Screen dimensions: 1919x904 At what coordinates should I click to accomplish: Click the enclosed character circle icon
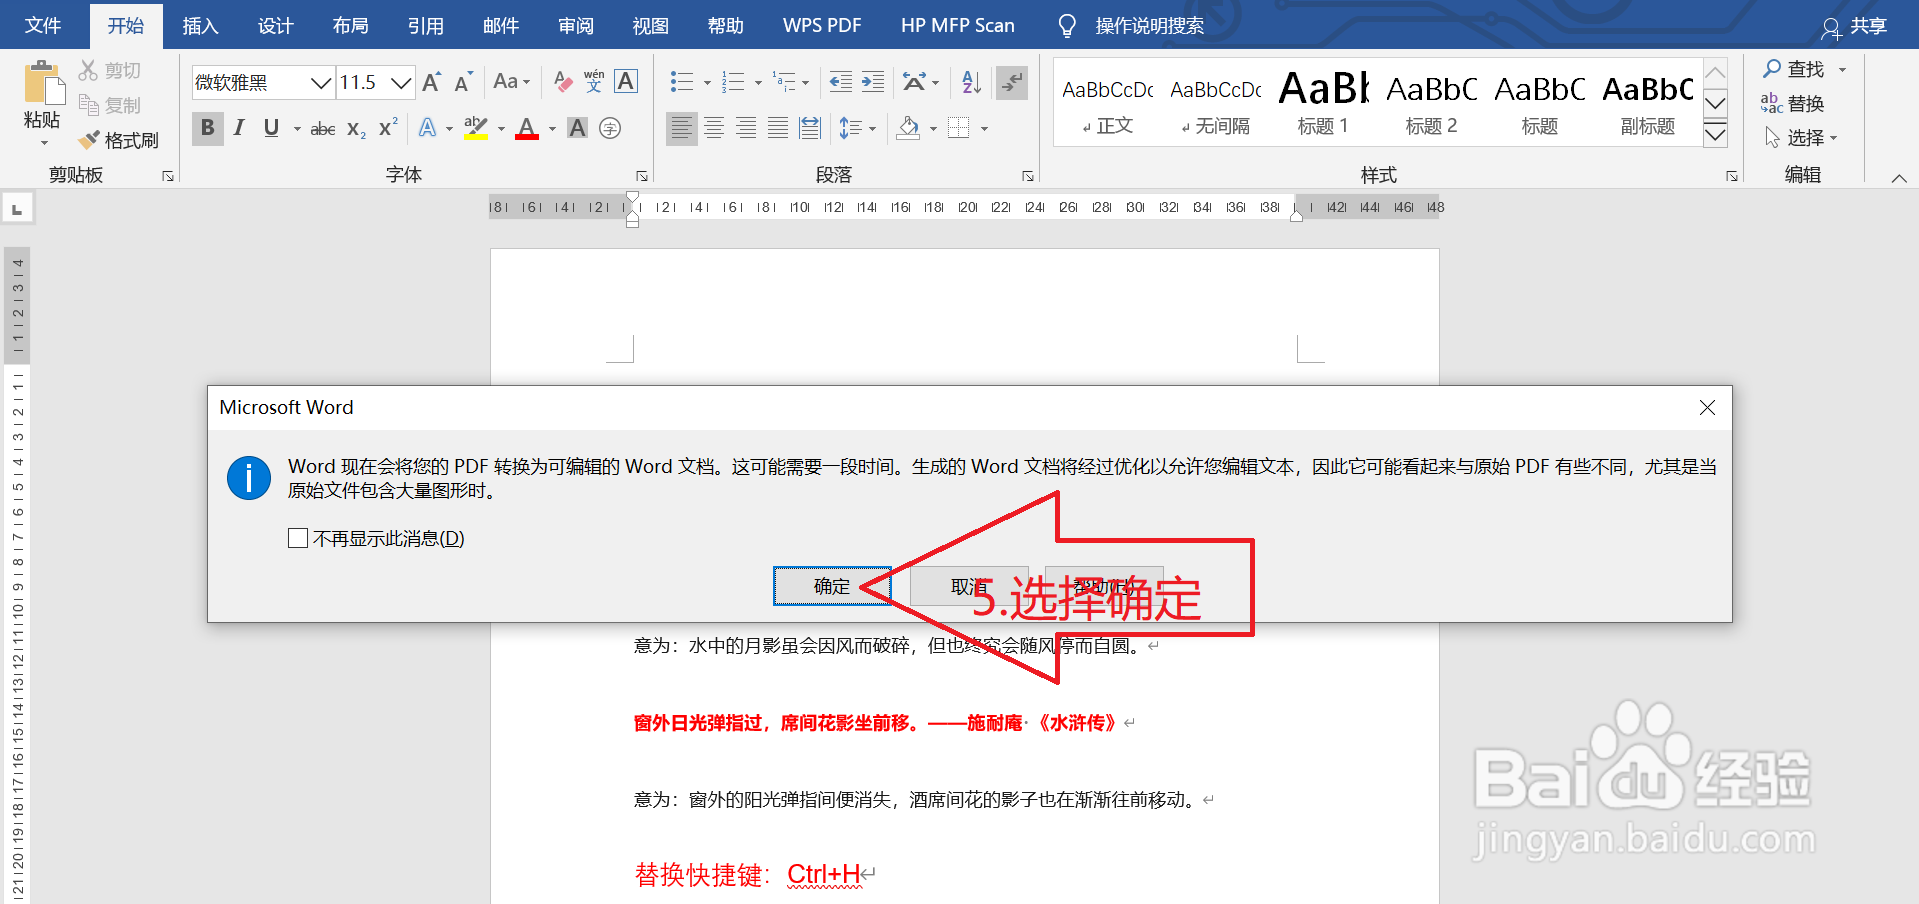click(610, 128)
